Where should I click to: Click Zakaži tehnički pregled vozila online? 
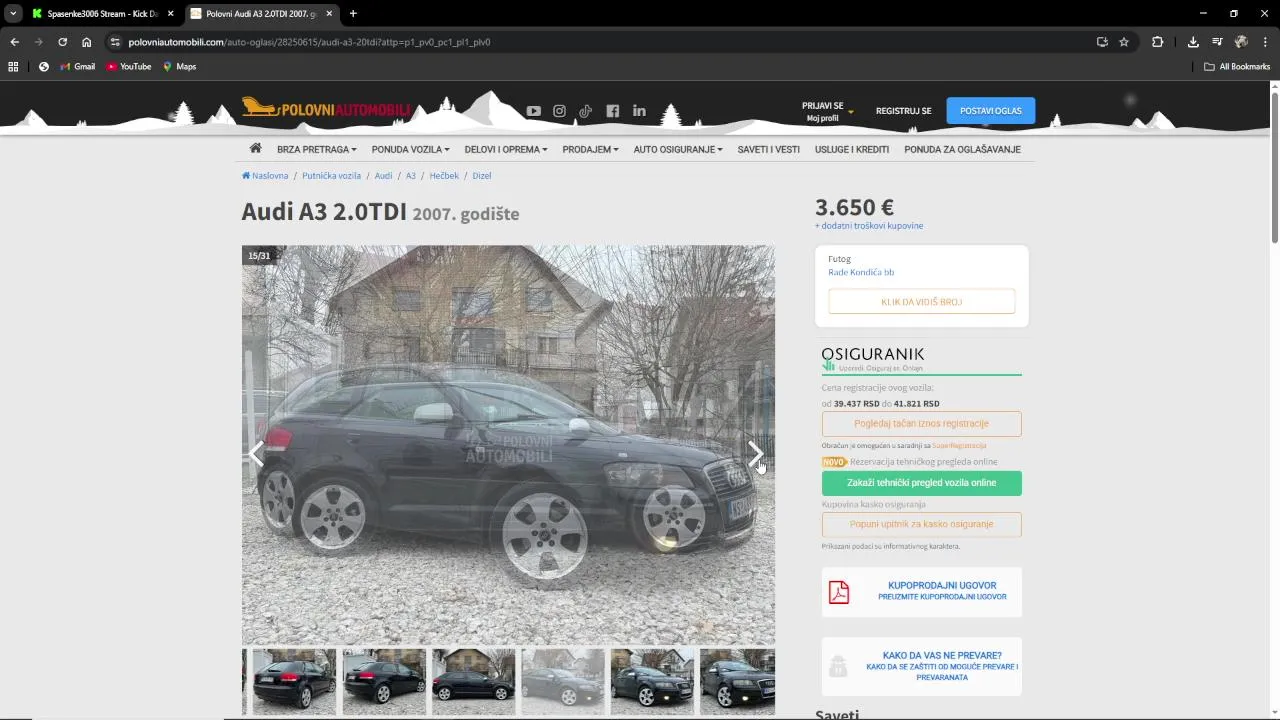coord(921,483)
